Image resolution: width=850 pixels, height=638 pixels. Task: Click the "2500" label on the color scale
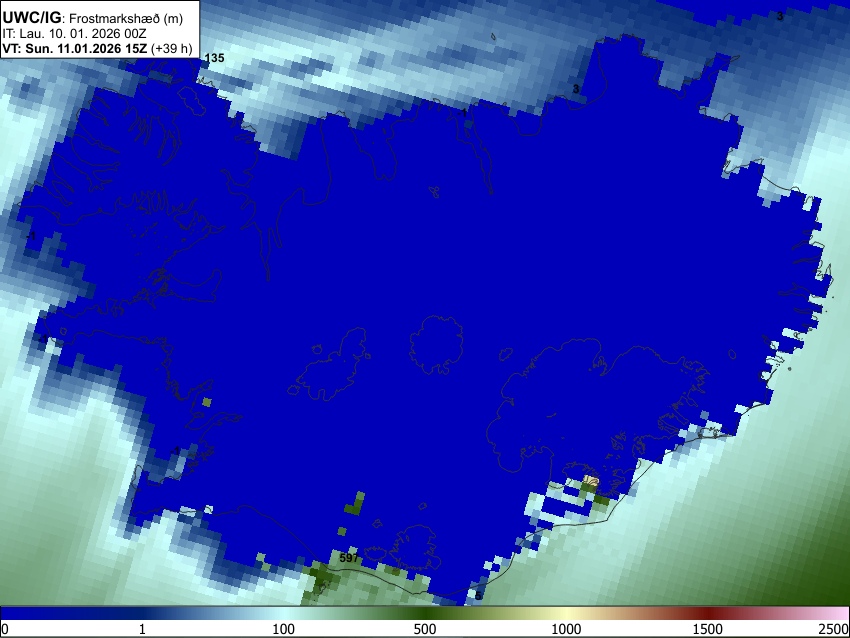(834, 629)
